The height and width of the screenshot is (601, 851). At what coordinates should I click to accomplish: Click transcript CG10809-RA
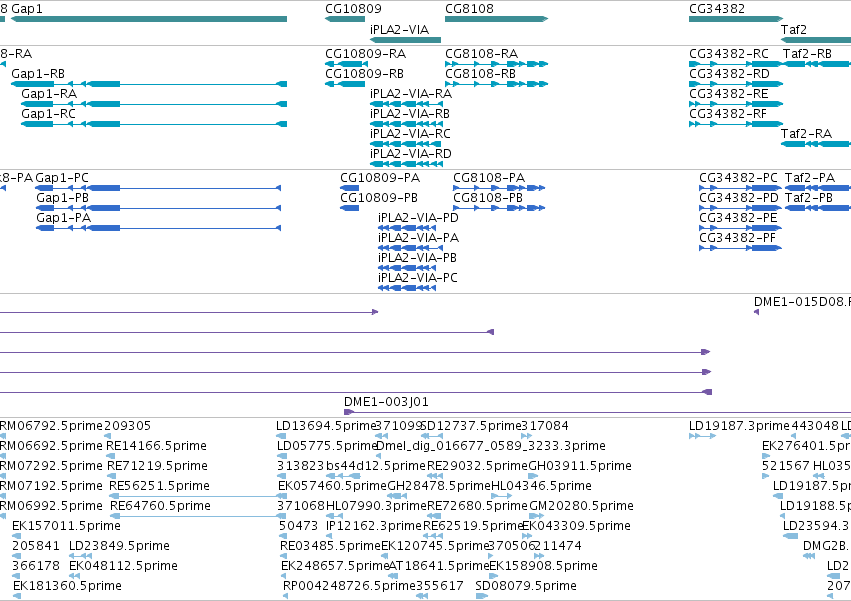tap(345, 64)
